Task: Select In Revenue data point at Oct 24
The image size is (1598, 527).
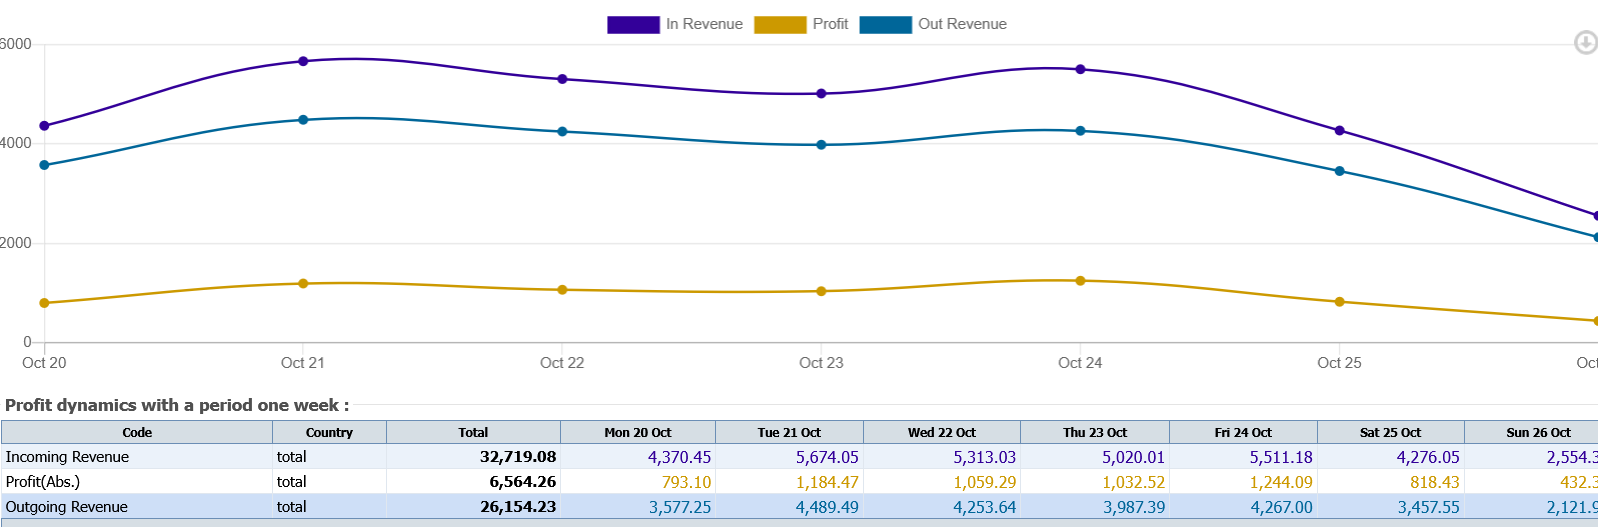Action: (x=1080, y=69)
